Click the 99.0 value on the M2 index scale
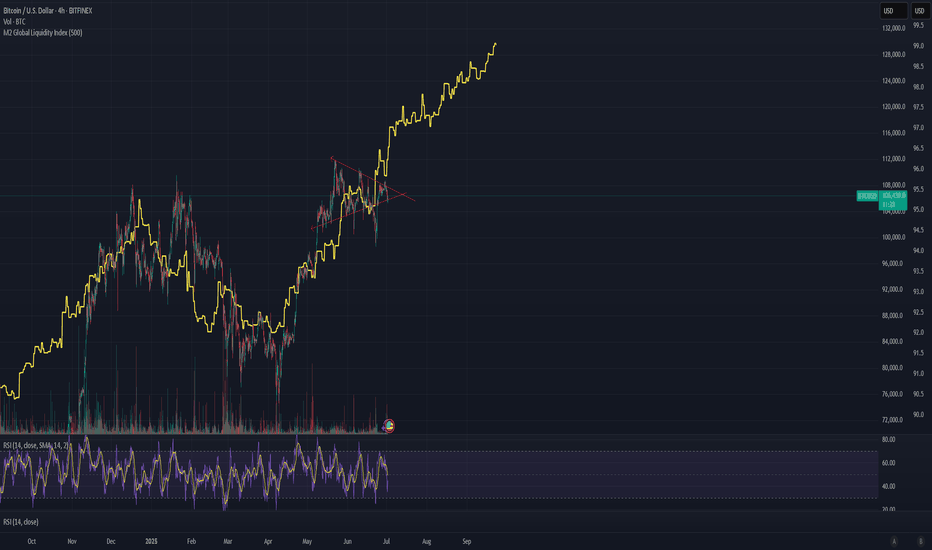Viewport: 932px width, 550px height. coord(918,46)
